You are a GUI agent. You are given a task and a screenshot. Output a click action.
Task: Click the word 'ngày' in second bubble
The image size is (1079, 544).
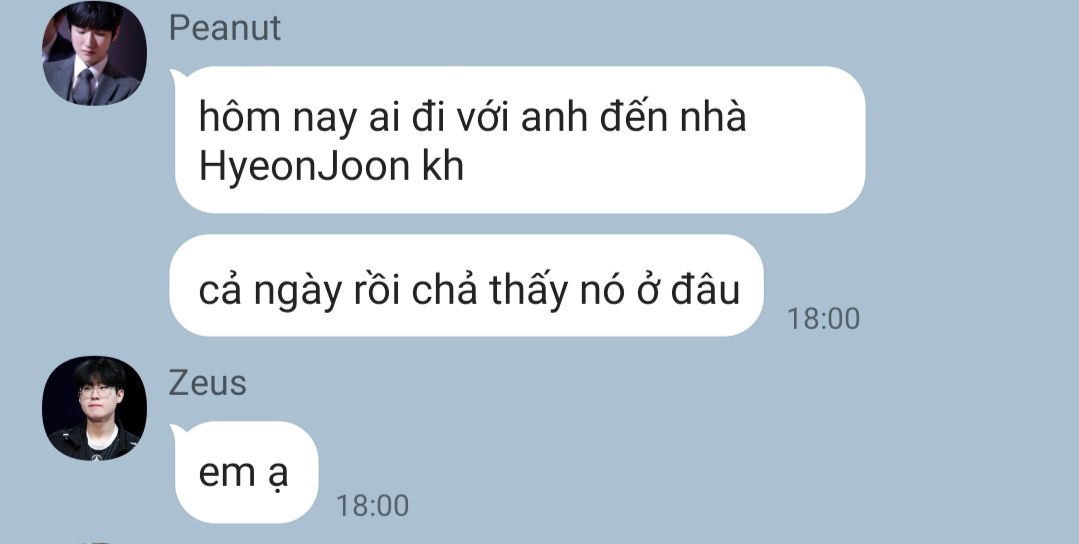[x=297, y=292]
